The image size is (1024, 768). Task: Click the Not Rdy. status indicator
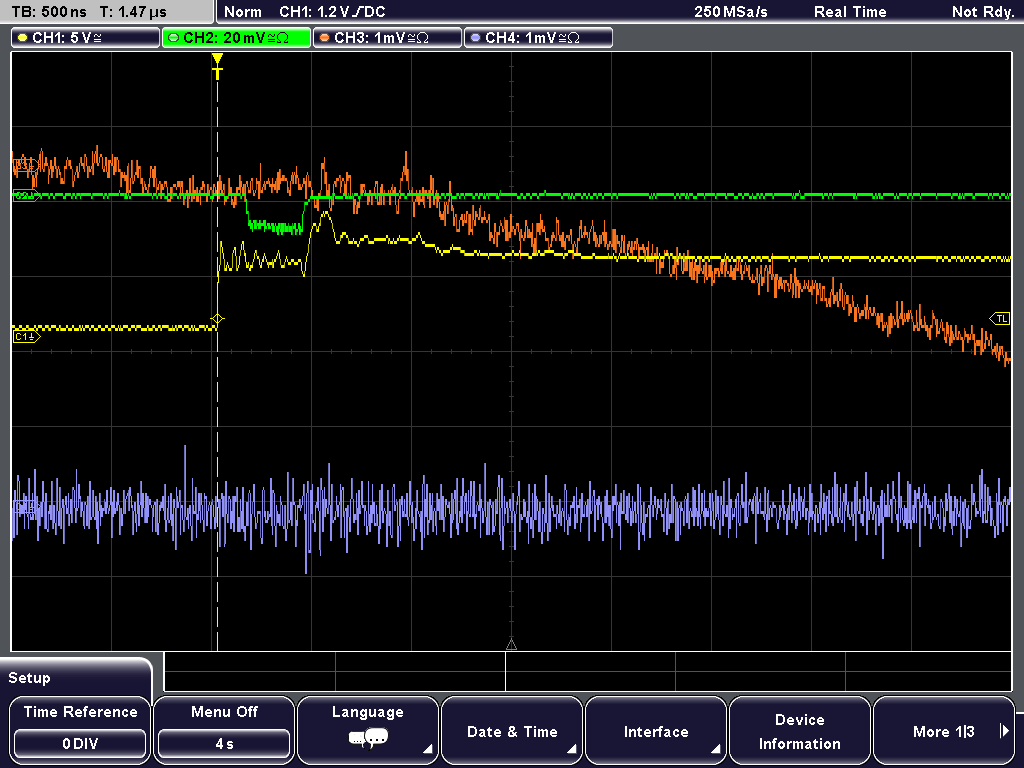coord(983,12)
